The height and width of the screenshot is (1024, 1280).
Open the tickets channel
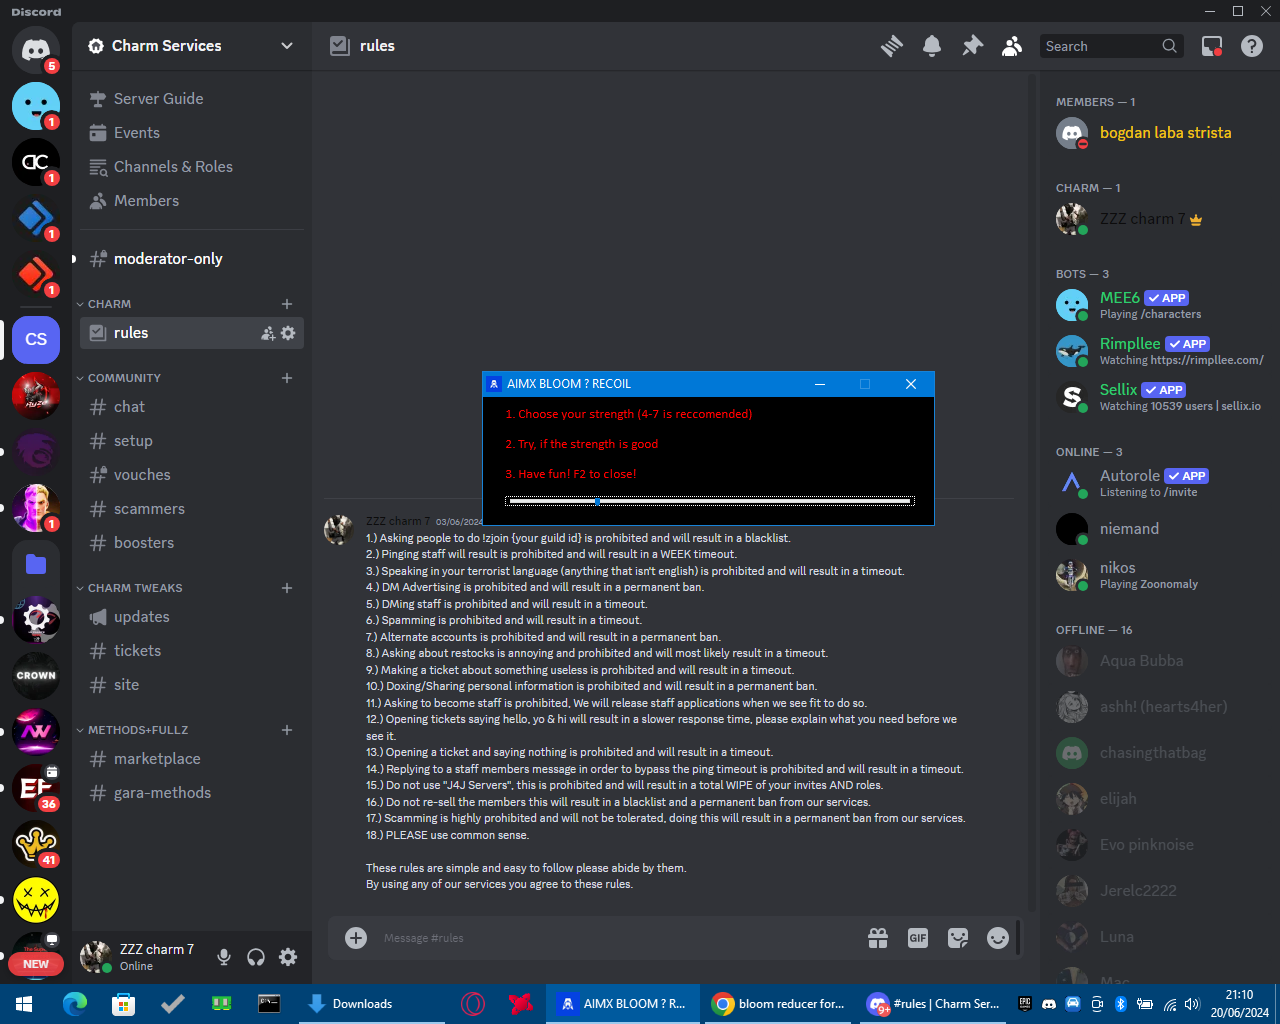click(x=192, y=651)
